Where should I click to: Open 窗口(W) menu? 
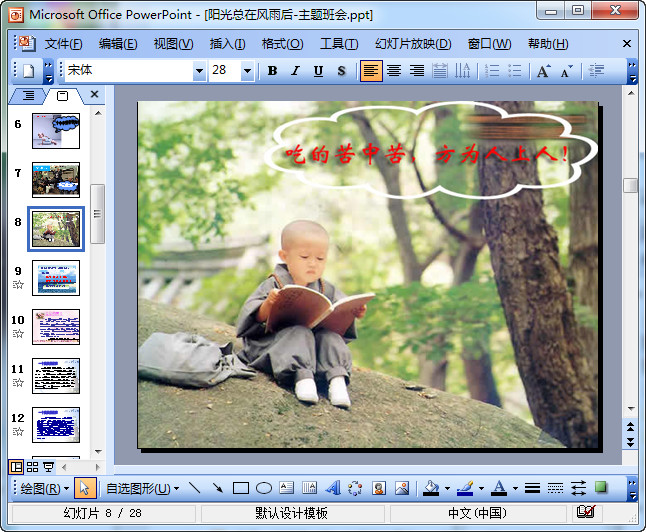489,44
